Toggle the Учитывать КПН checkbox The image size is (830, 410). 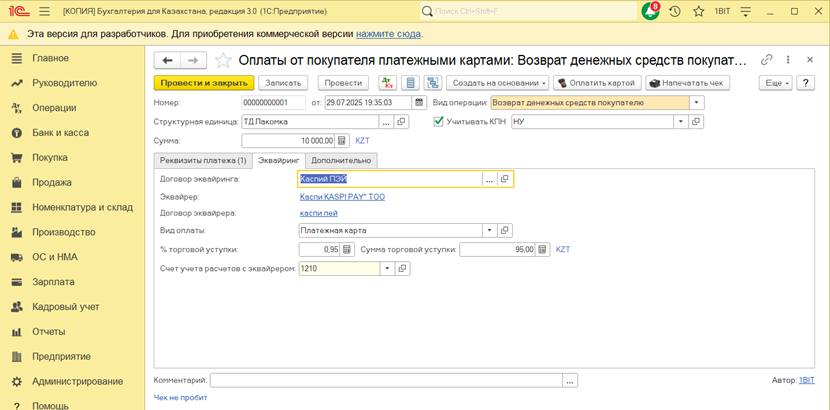click(438, 122)
